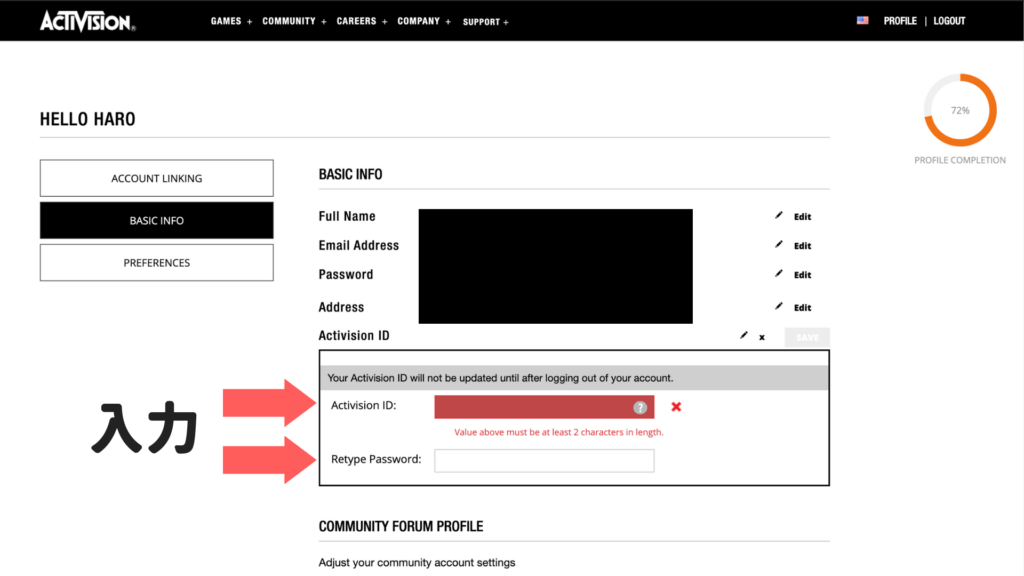Click the pencil icon beside Password

point(778,274)
